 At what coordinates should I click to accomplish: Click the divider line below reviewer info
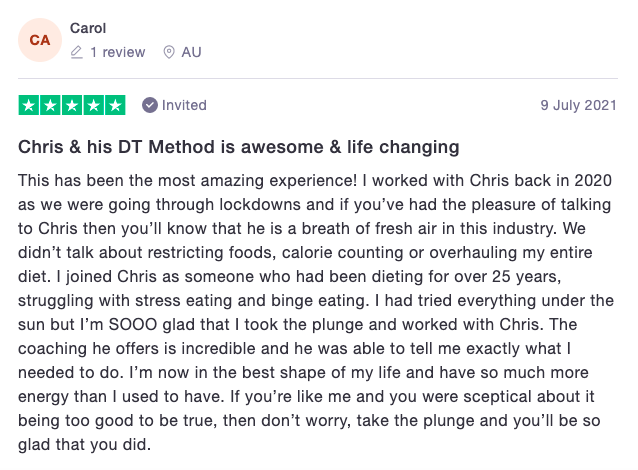pos(318,78)
